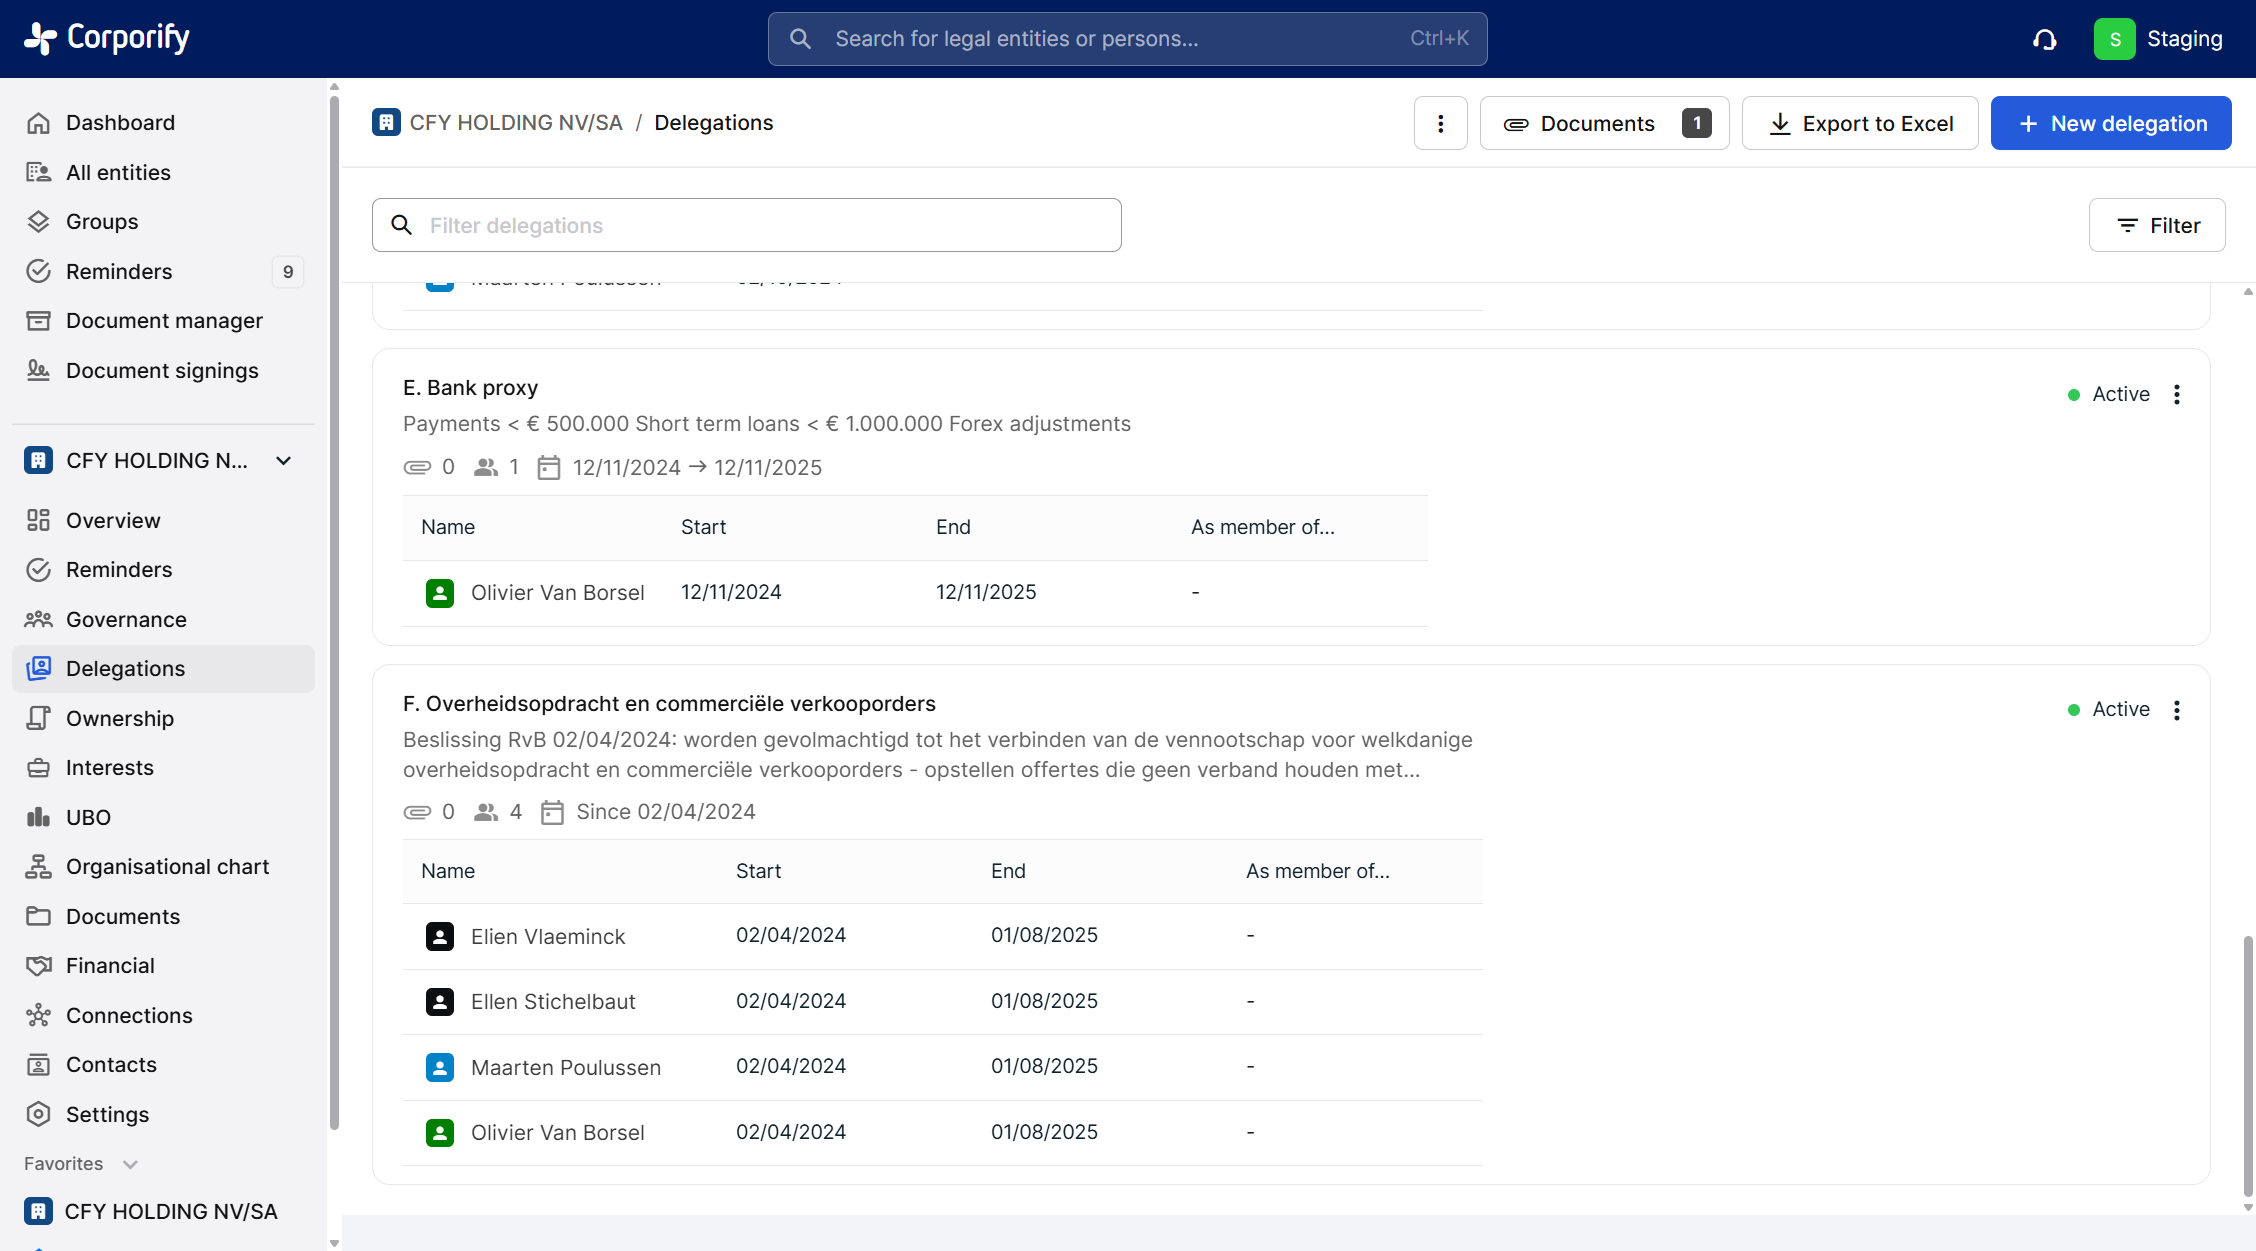
Task: Open three-dot menu for Bank proxy delegation
Action: click(x=2177, y=394)
